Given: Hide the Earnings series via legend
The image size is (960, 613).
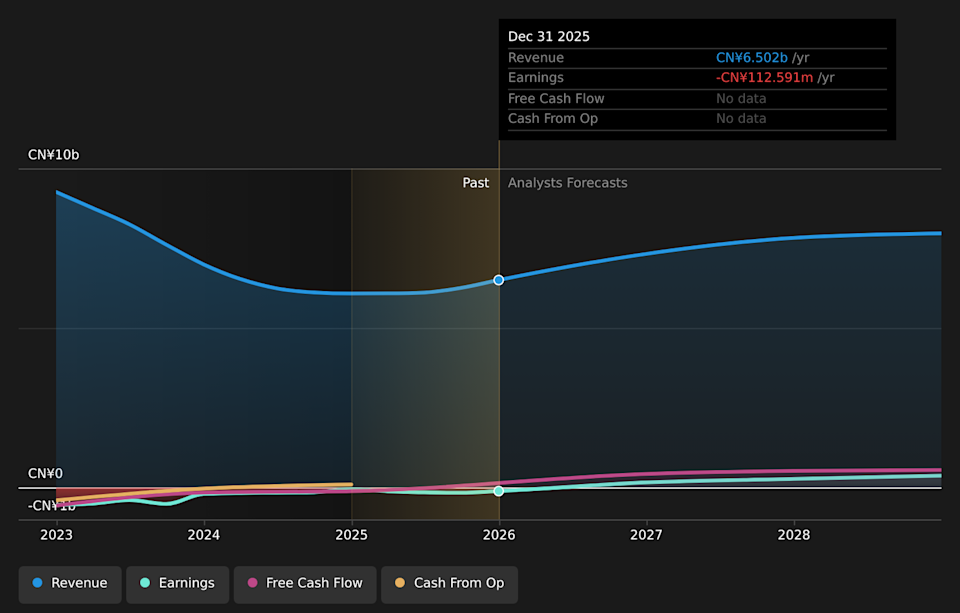Looking at the screenshot, I should coord(177,583).
